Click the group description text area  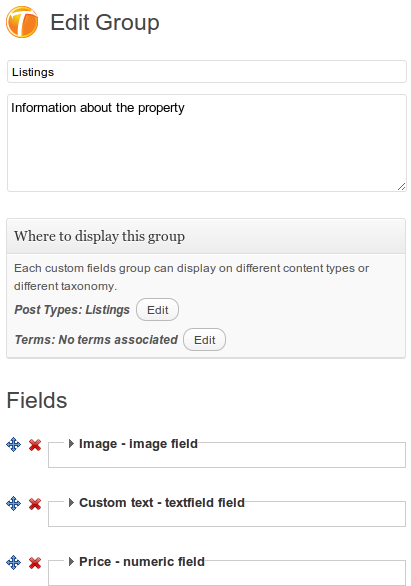click(207, 143)
